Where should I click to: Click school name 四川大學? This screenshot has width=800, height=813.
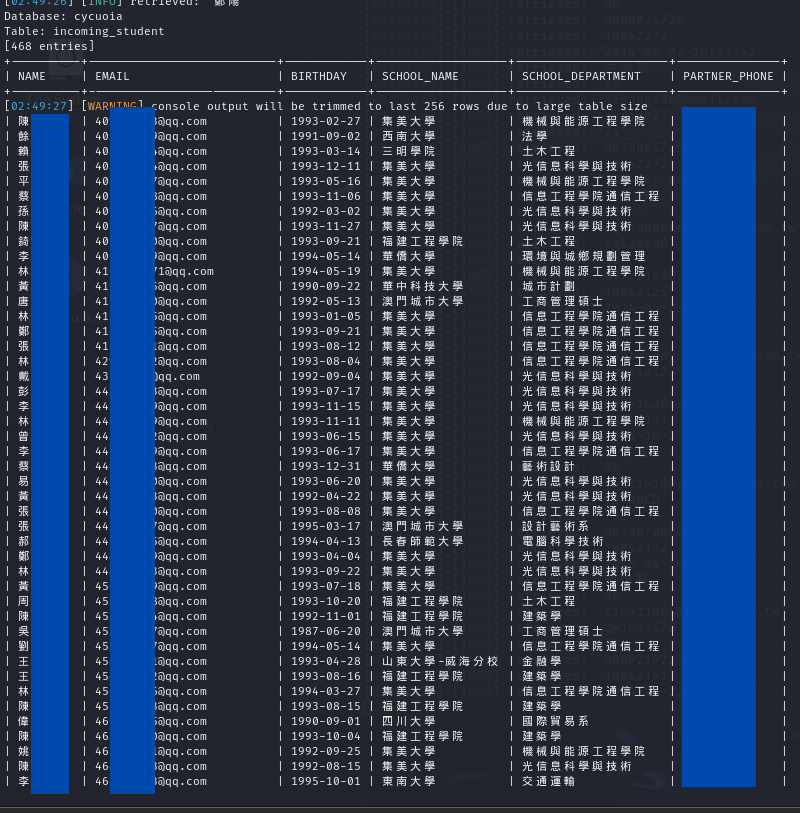point(409,721)
